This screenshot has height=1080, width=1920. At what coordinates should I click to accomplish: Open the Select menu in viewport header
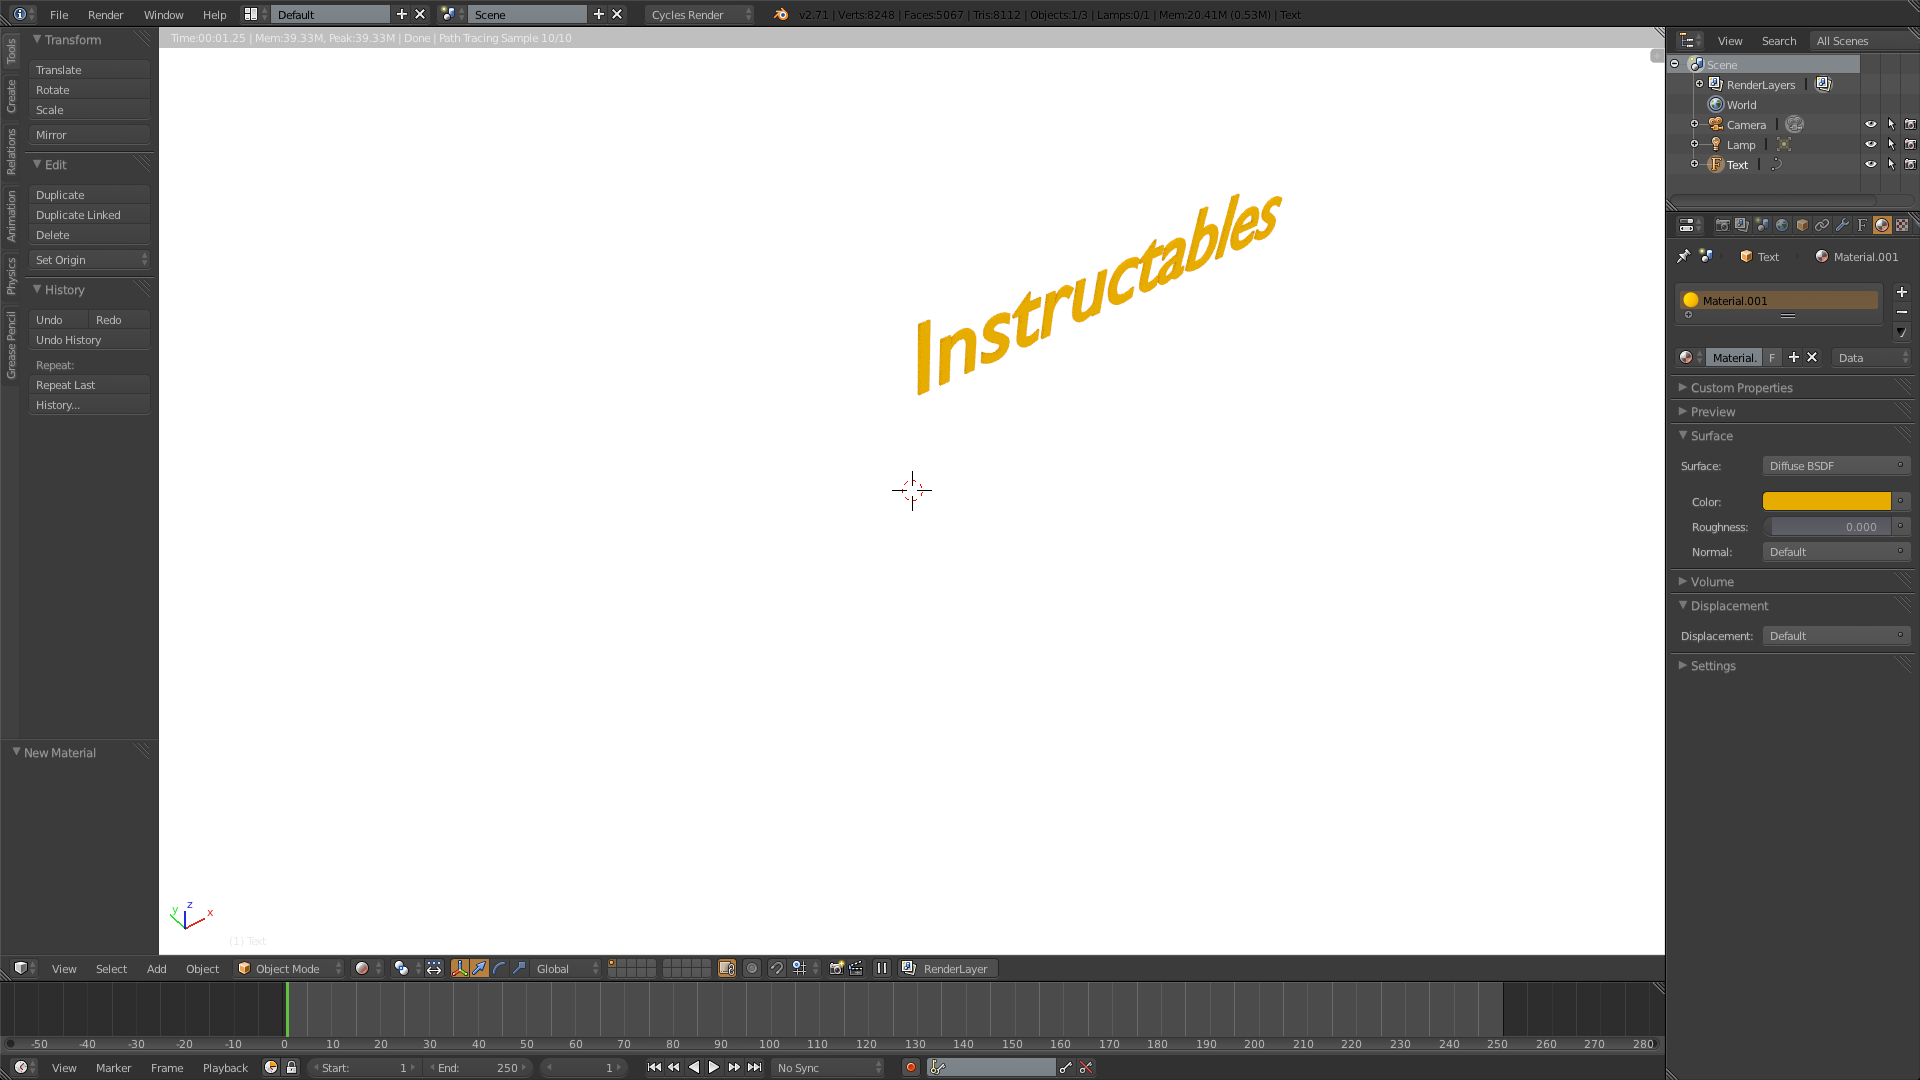[111, 968]
